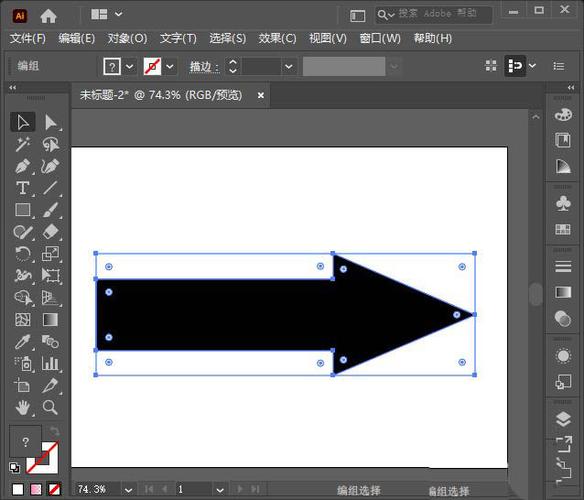Set the paint mode to Color
The width and height of the screenshot is (584, 500).
click(x=18, y=489)
